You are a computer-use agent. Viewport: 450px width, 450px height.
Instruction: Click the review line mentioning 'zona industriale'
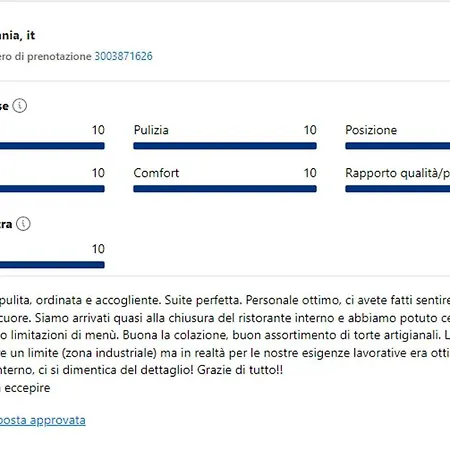coord(225,353)
